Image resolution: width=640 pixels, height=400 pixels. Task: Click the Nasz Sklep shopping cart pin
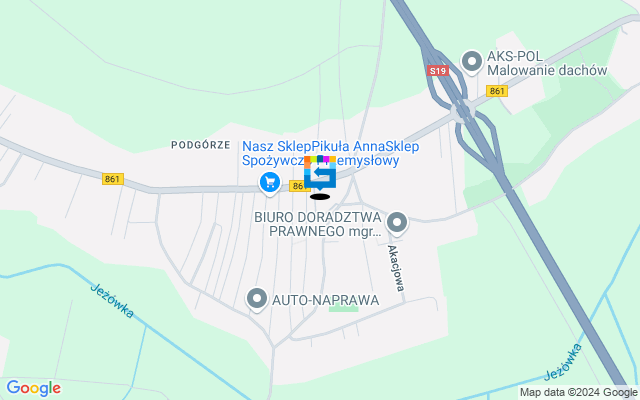click(270, 183)
